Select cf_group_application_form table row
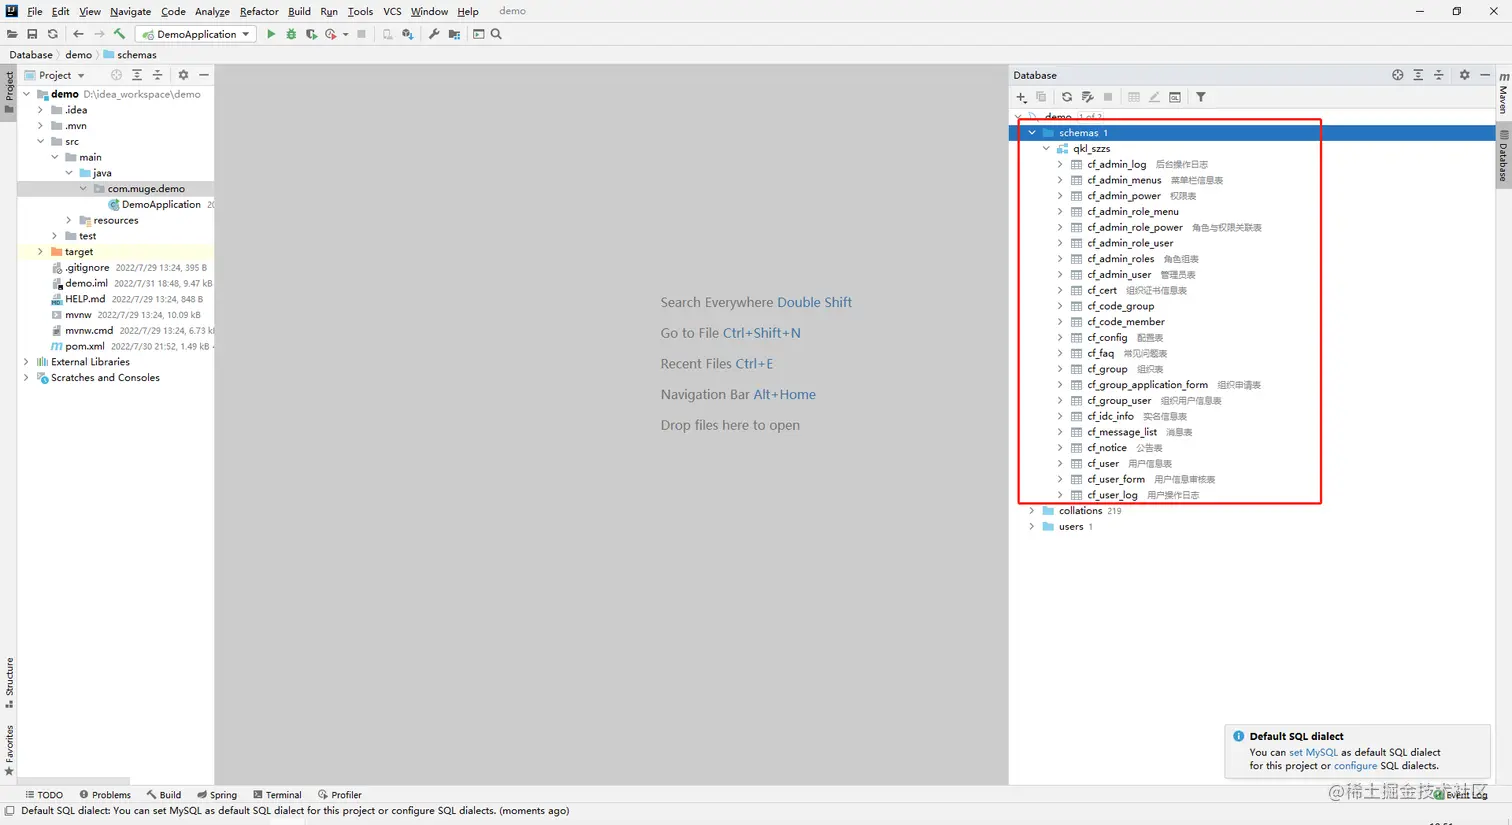This screenshot has width=1512, height=825. [x=1147, y=385]
